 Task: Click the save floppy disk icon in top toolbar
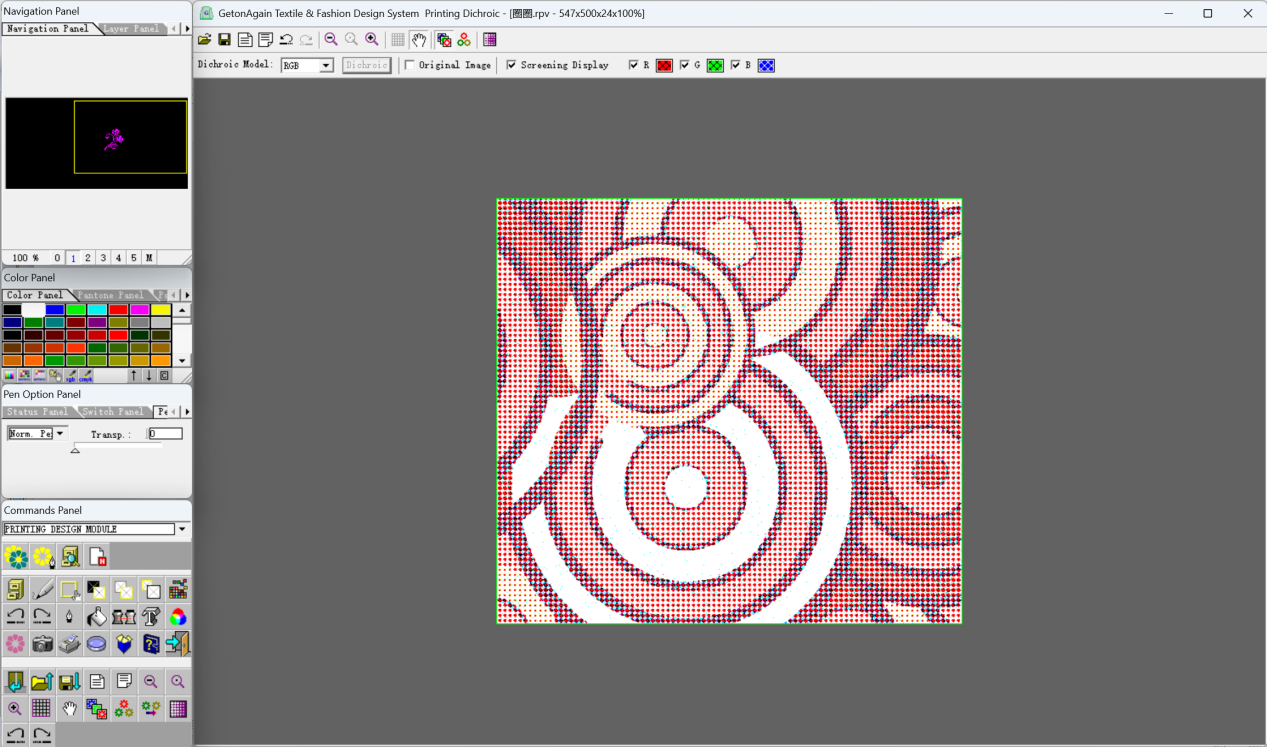tap(224, 40)
